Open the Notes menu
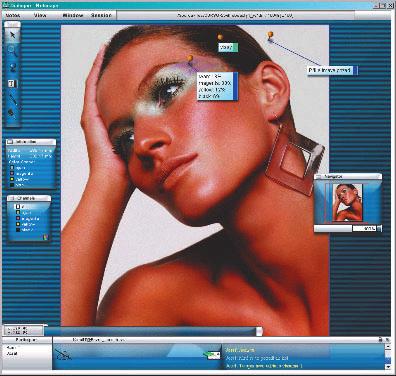The height and width of the screenshot is (376, 396). pos(13,15)
